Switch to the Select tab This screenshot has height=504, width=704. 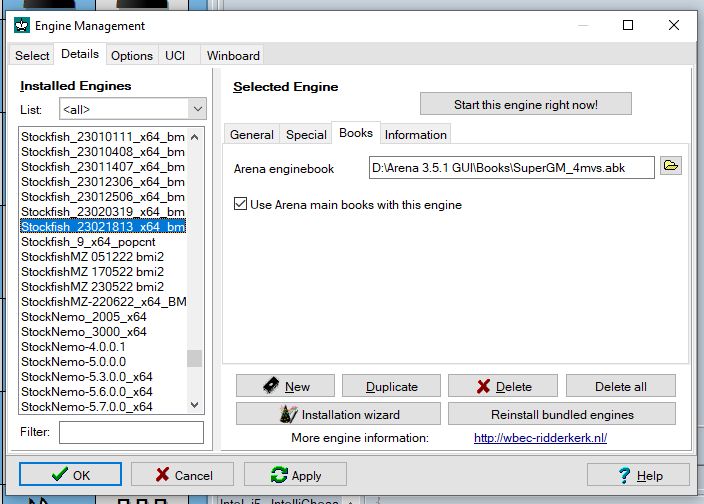point(32,56)
